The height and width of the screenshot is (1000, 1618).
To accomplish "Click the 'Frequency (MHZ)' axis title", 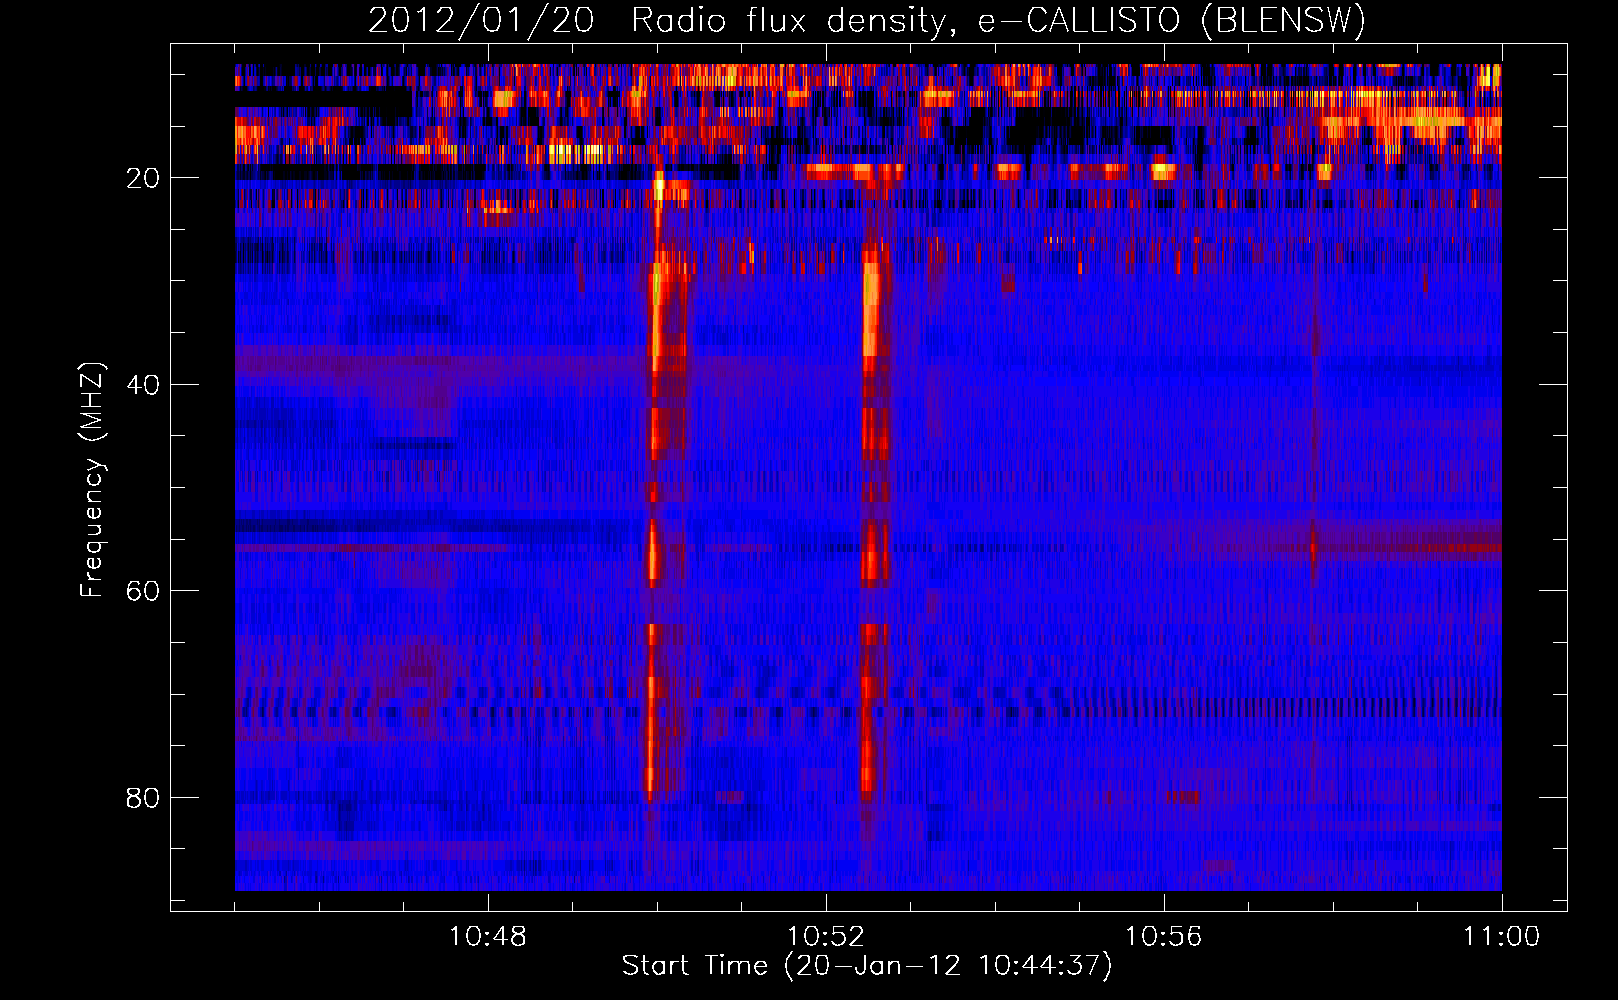I will pyautogui.click(x=92, y=480).
